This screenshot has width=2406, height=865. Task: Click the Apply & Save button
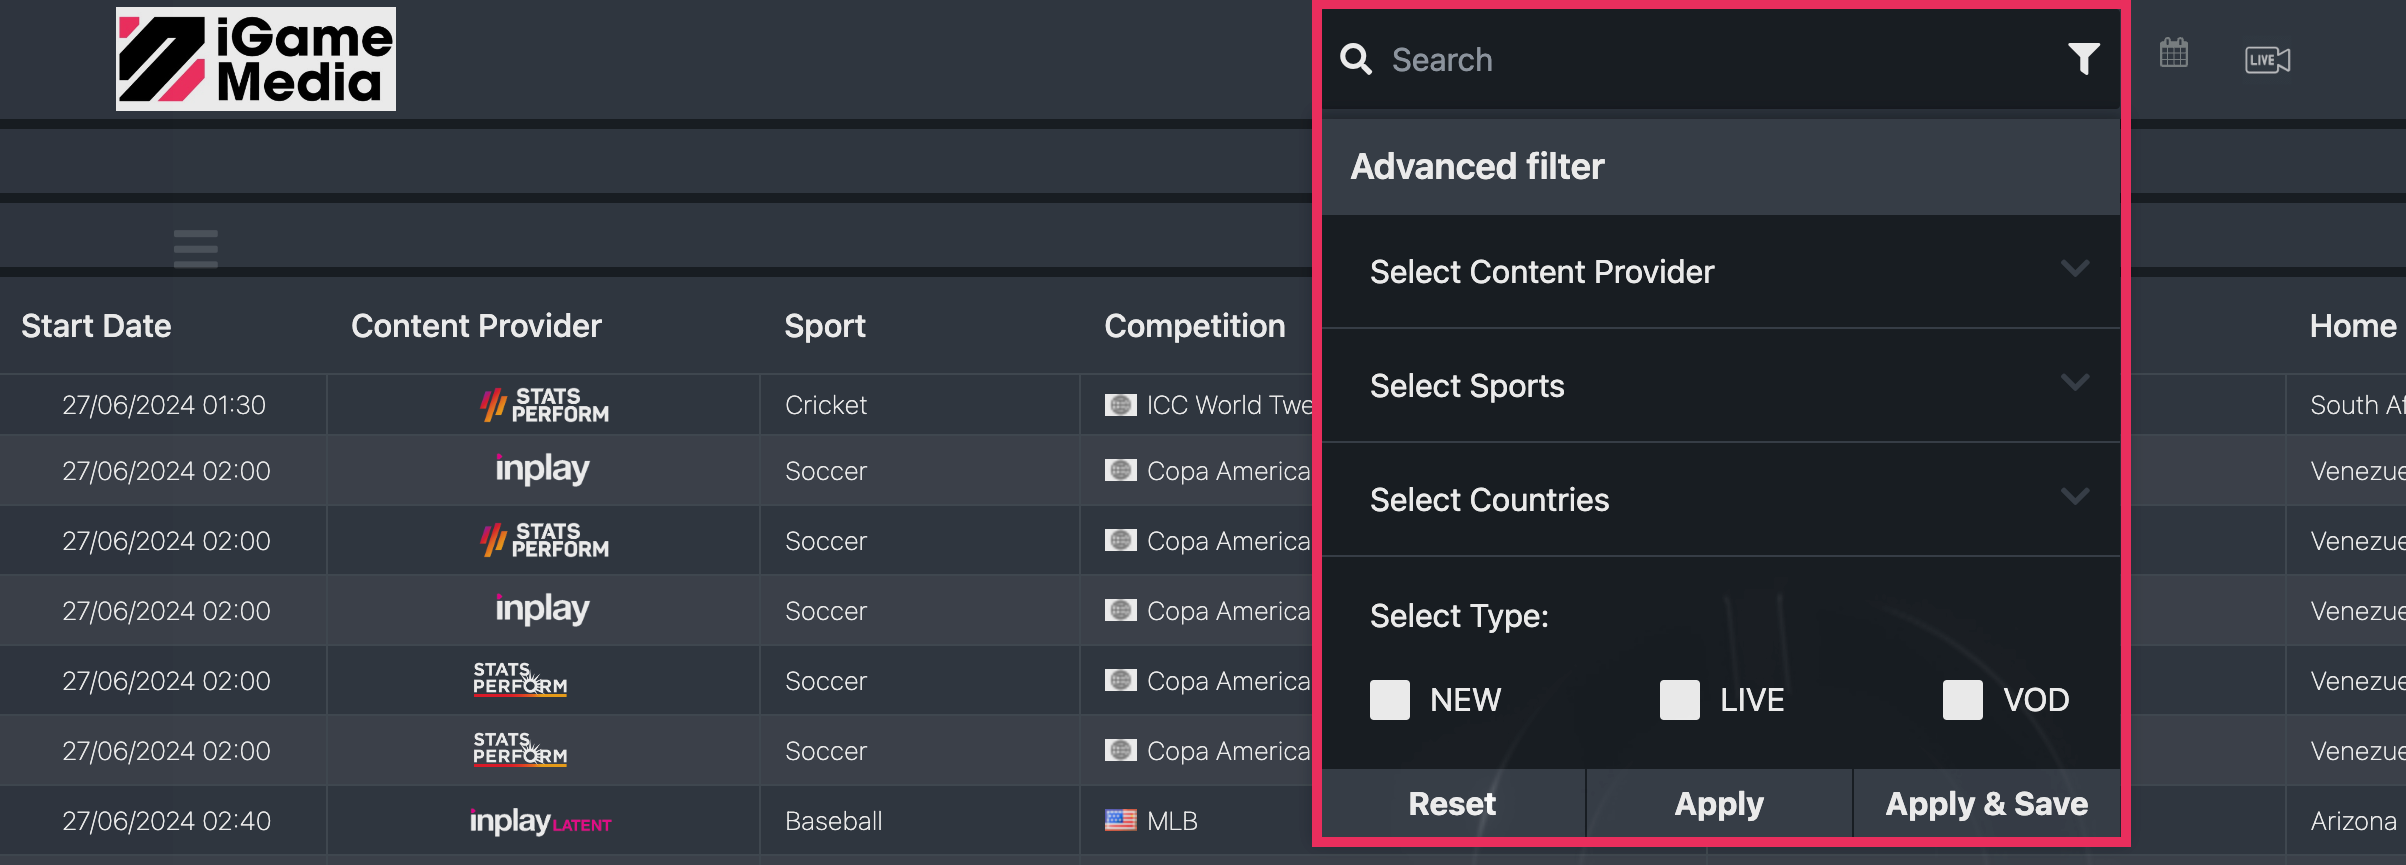pyautogui.click(x=1986, y=804)
